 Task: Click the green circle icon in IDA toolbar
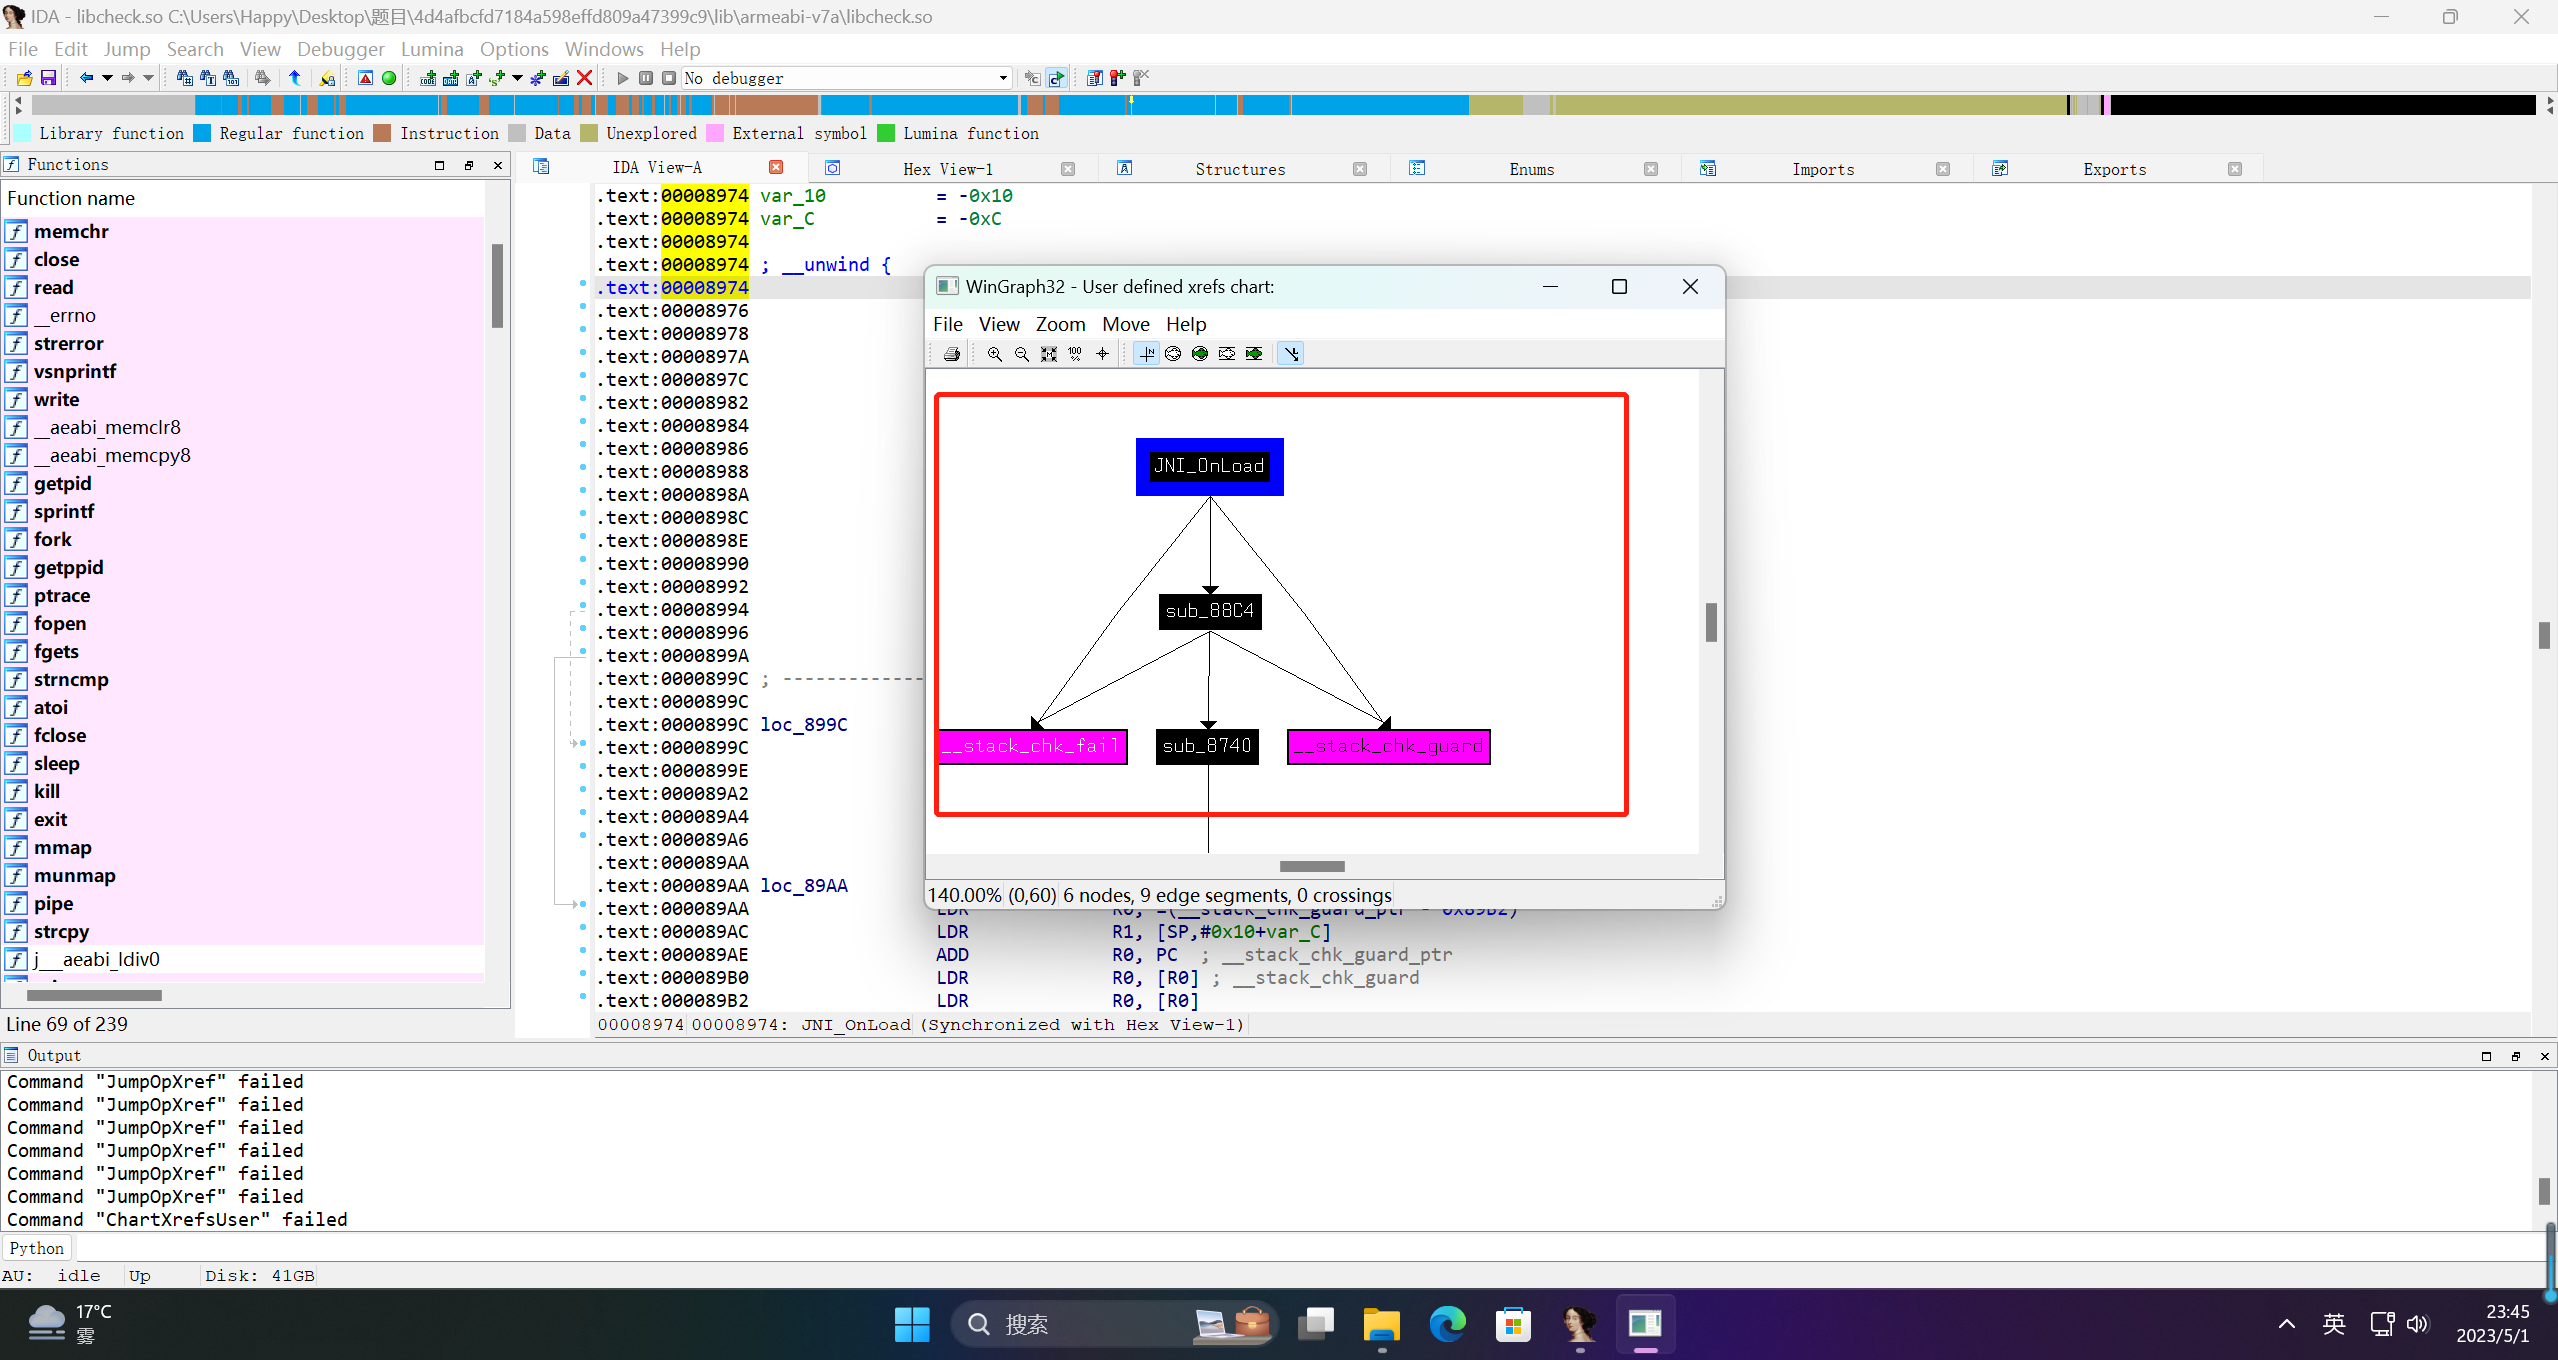click(389, 78)
